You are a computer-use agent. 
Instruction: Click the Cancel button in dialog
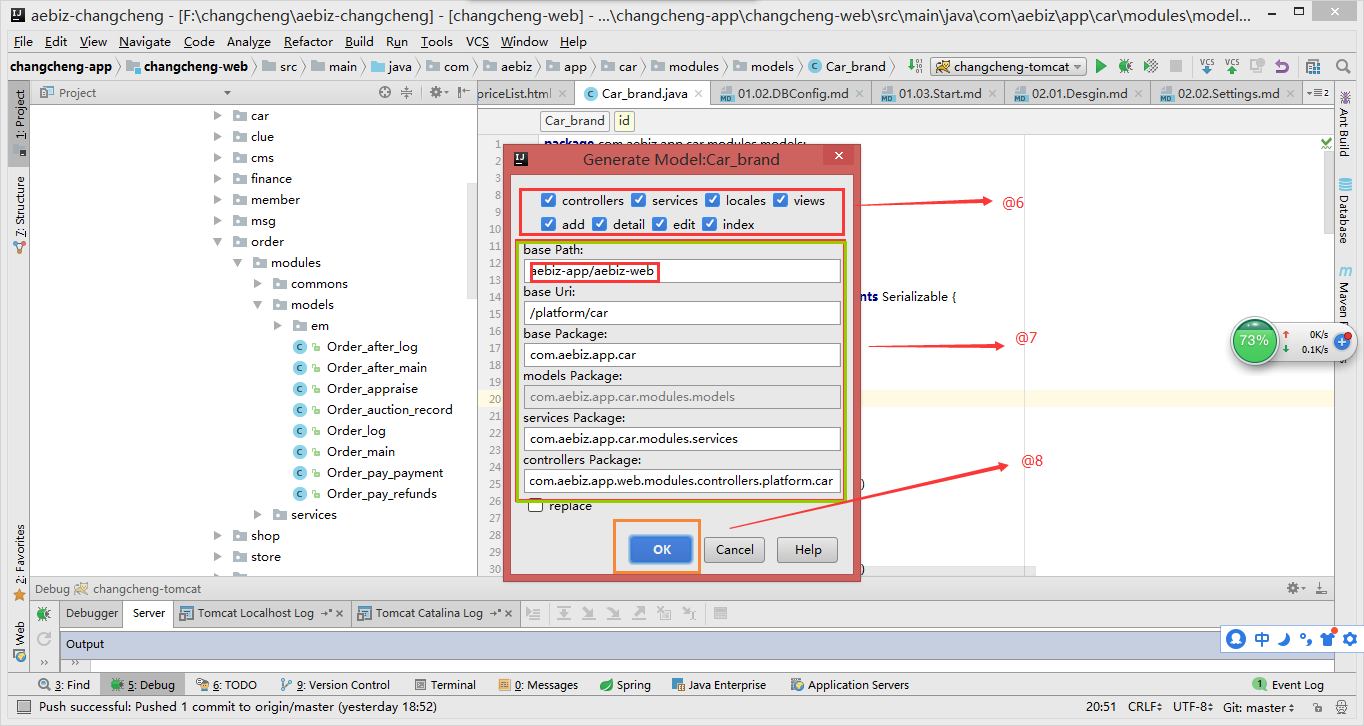(734, 549)
